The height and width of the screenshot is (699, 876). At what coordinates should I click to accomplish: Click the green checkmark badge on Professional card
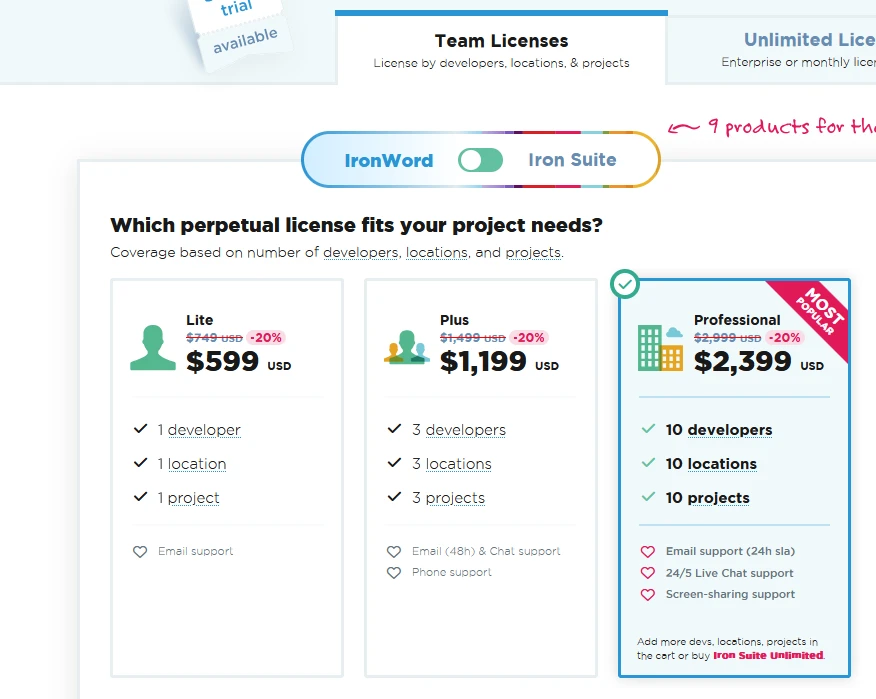pyautogui.click(x=625, y=284)
